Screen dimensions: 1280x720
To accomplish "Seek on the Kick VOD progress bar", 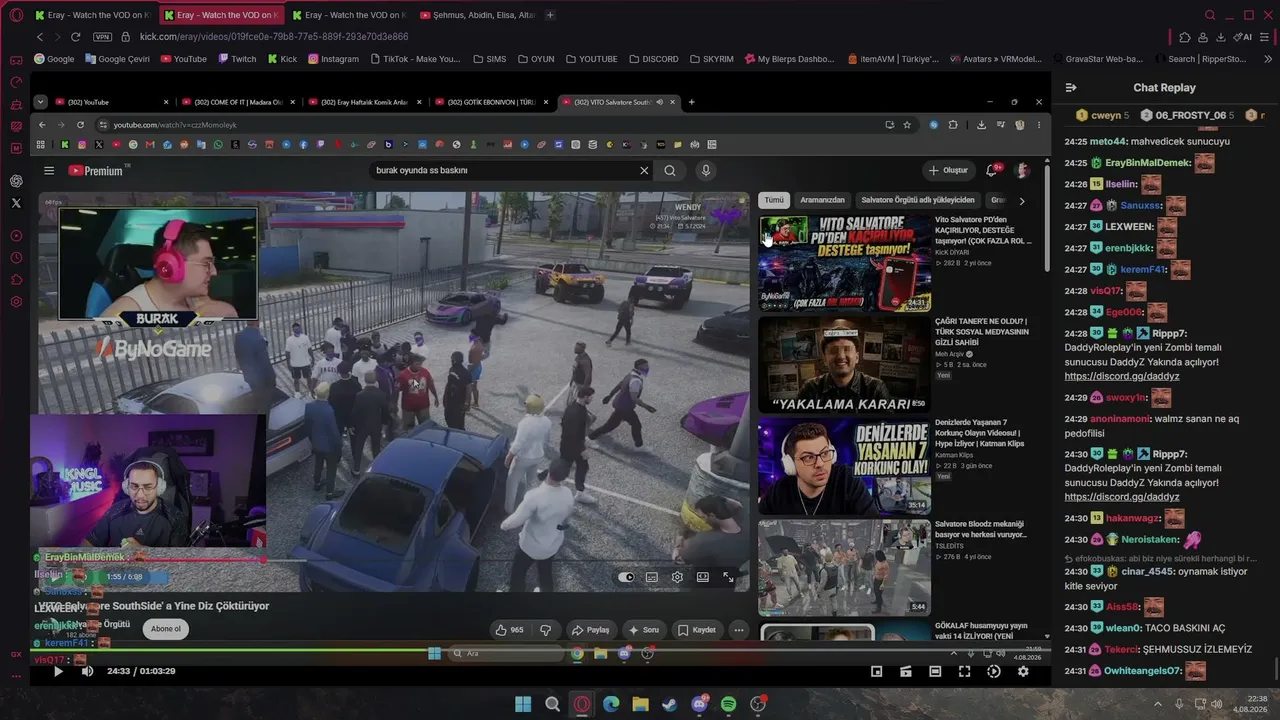I will point(540,651).
